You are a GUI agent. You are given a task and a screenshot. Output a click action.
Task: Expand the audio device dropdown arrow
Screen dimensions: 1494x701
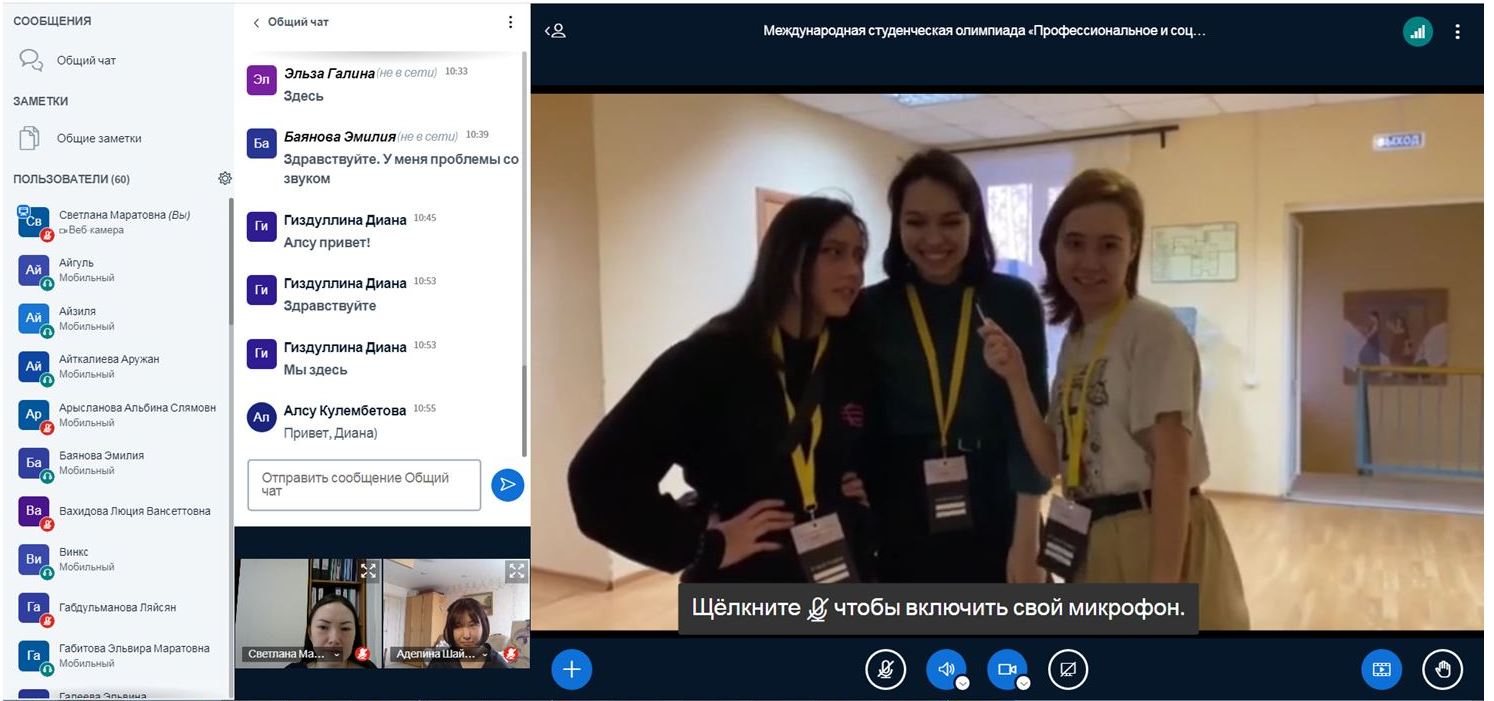click(962, 683)
